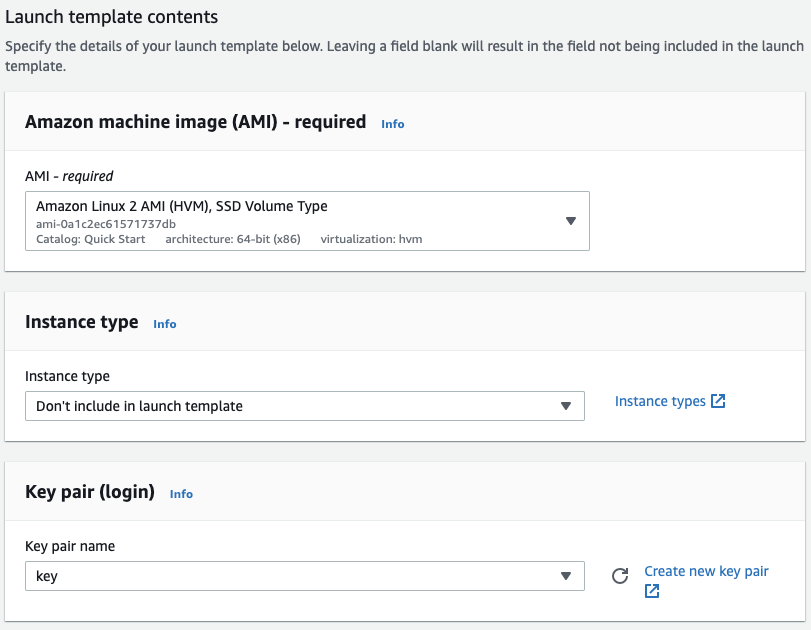811x630 pixels.
Task: Click the Instance type dropdown arrow
Action: [566, 406]
